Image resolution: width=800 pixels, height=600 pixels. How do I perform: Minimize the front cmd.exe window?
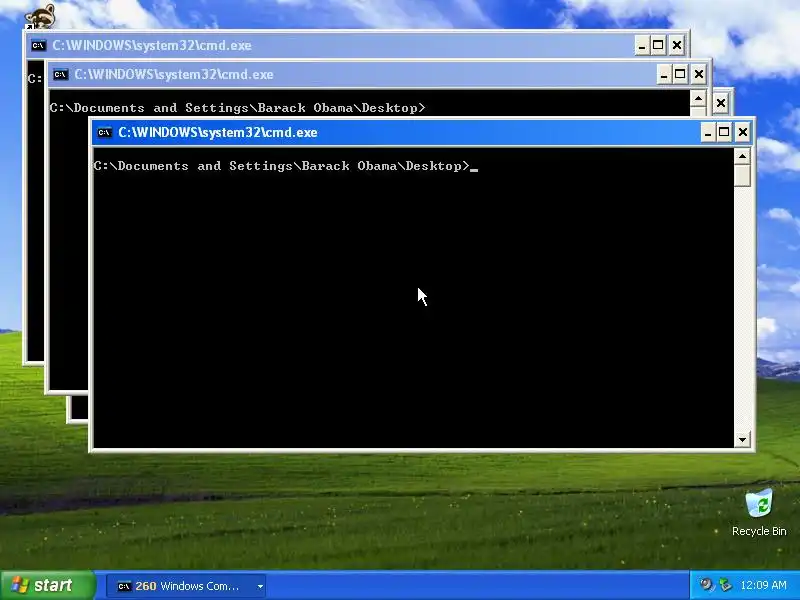tap(707, 133)
